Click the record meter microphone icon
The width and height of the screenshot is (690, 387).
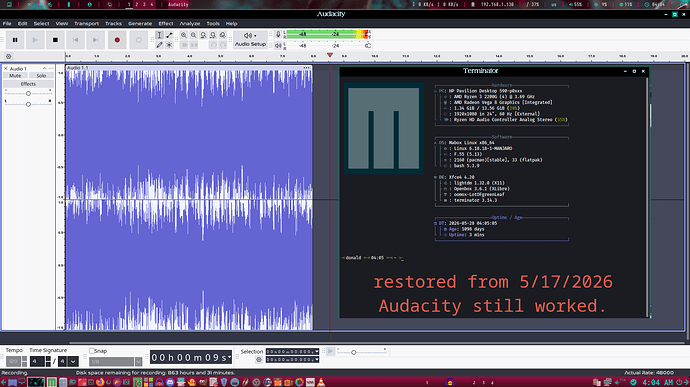278,34
